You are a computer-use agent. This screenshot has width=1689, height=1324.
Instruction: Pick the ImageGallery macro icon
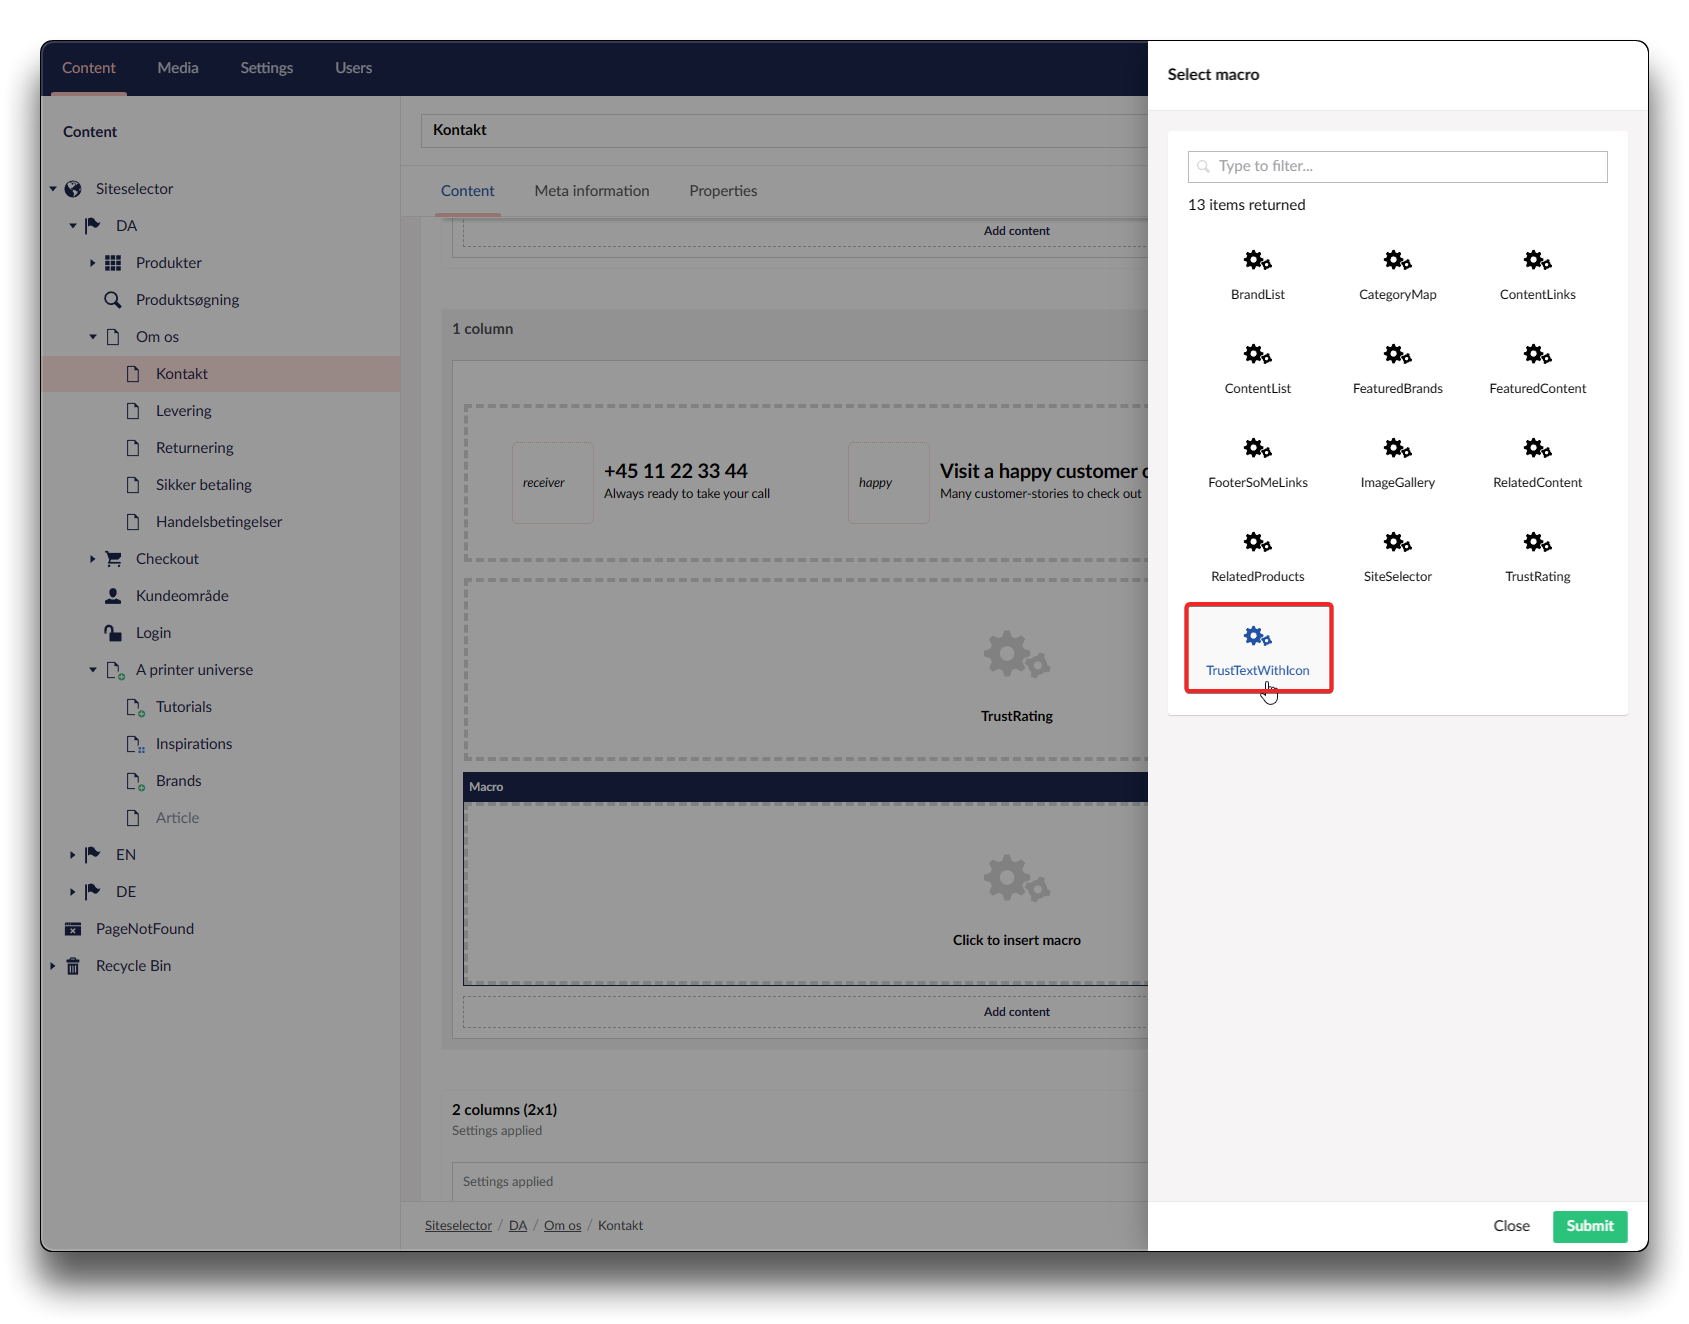pos(1397,449)
